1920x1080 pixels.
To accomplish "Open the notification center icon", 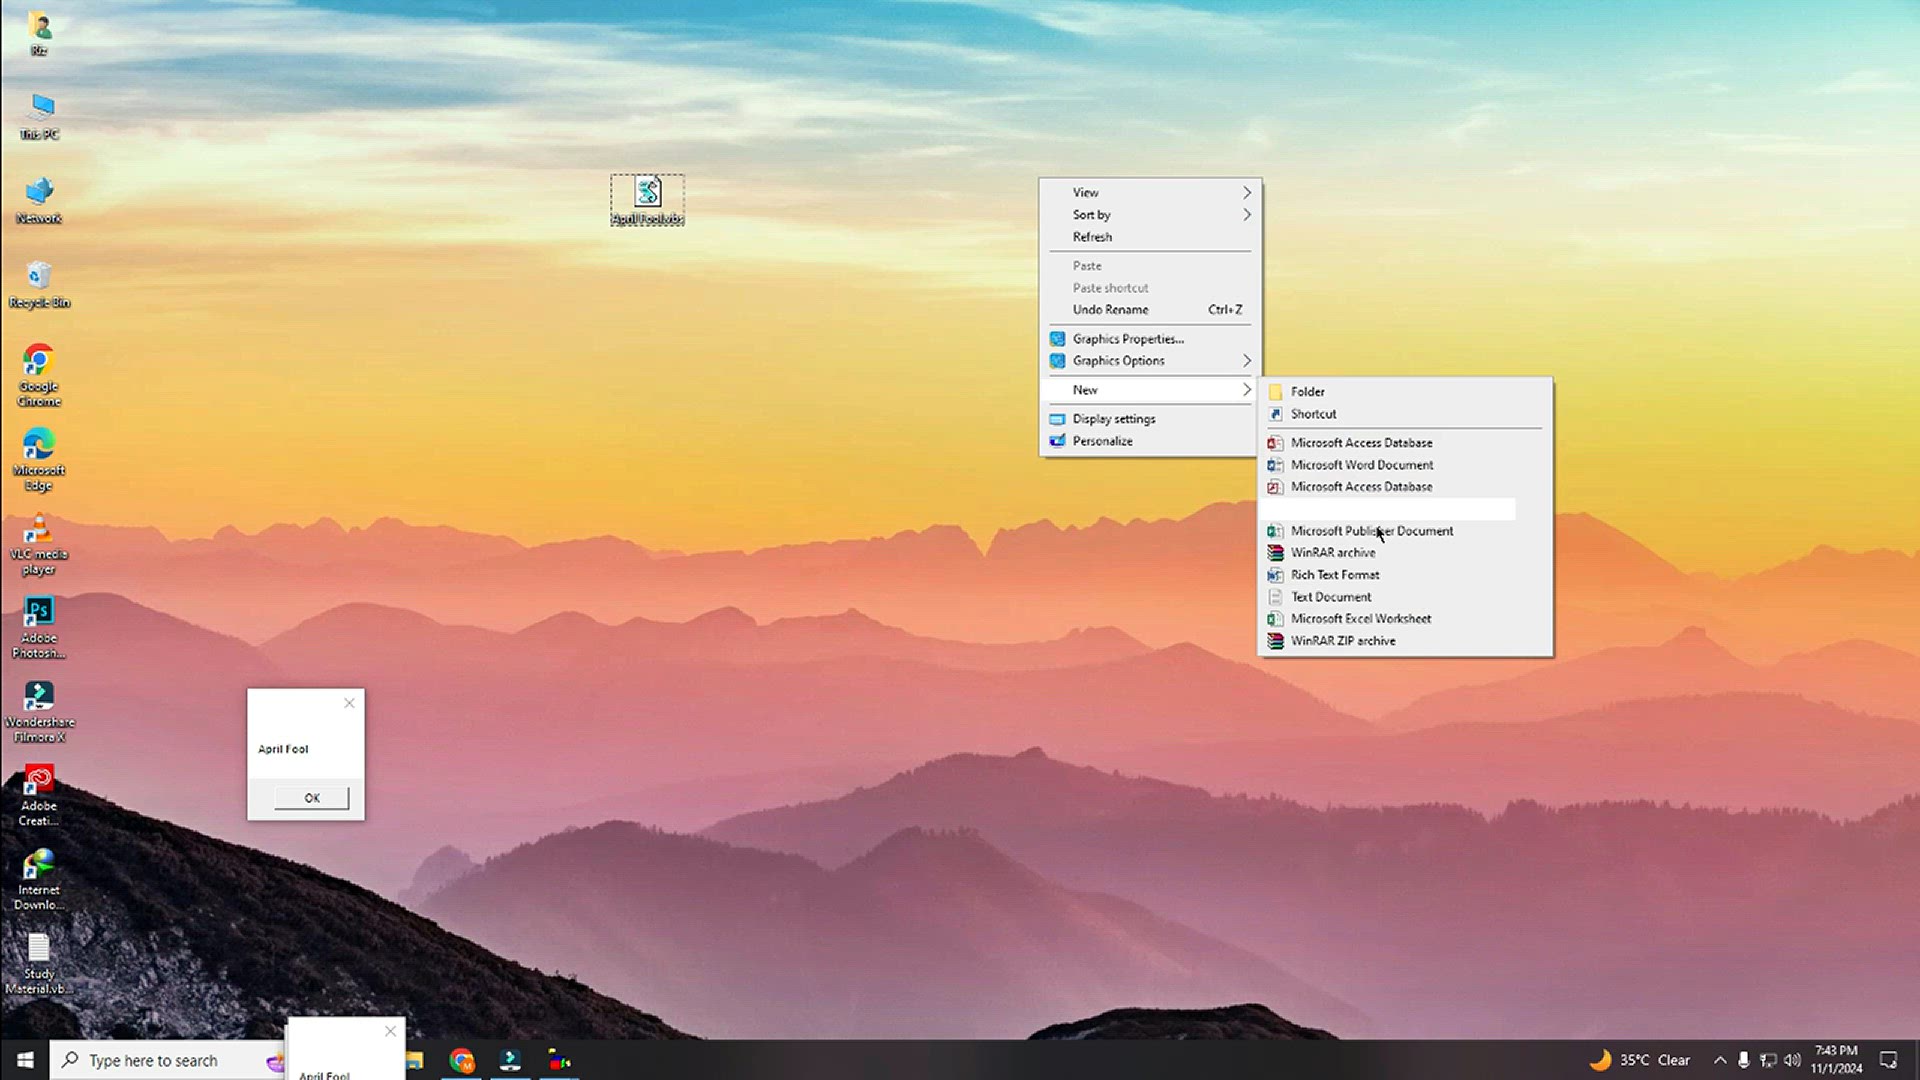I will tap(1889, 1060).
